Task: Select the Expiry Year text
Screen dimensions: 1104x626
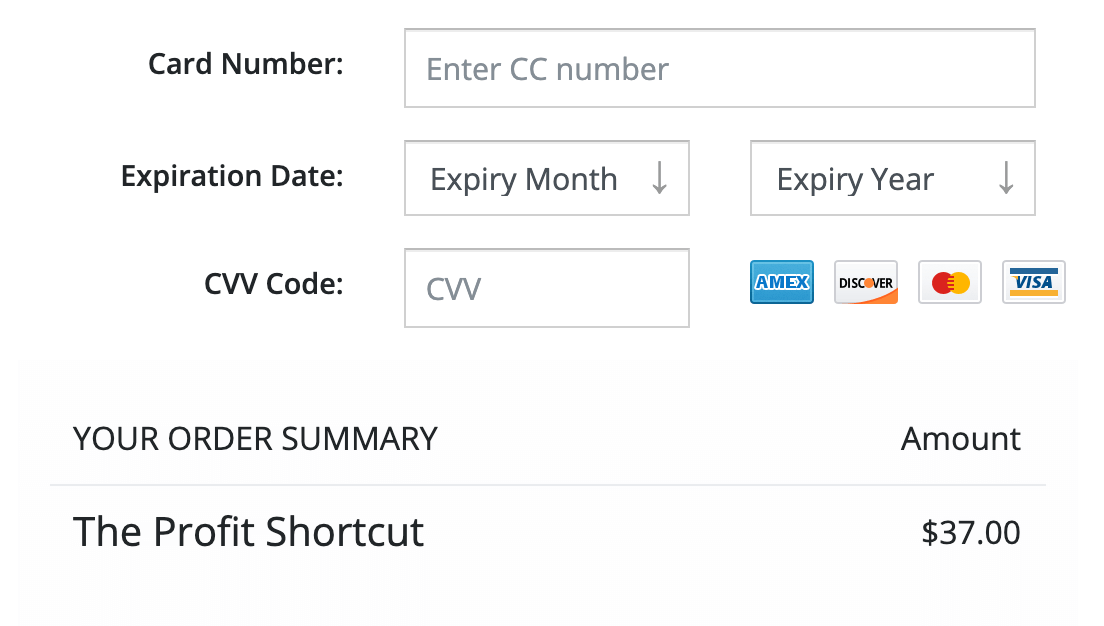Action: tap(855, 180)
